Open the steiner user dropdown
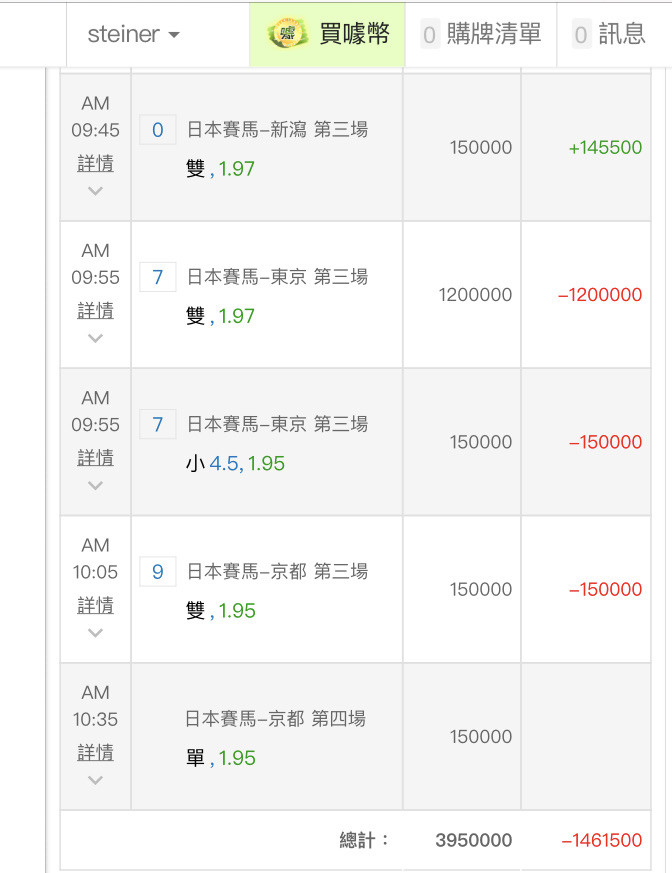The height and width of the screenshot is (873, 672). pyautogui.click(x=133, y=34)
